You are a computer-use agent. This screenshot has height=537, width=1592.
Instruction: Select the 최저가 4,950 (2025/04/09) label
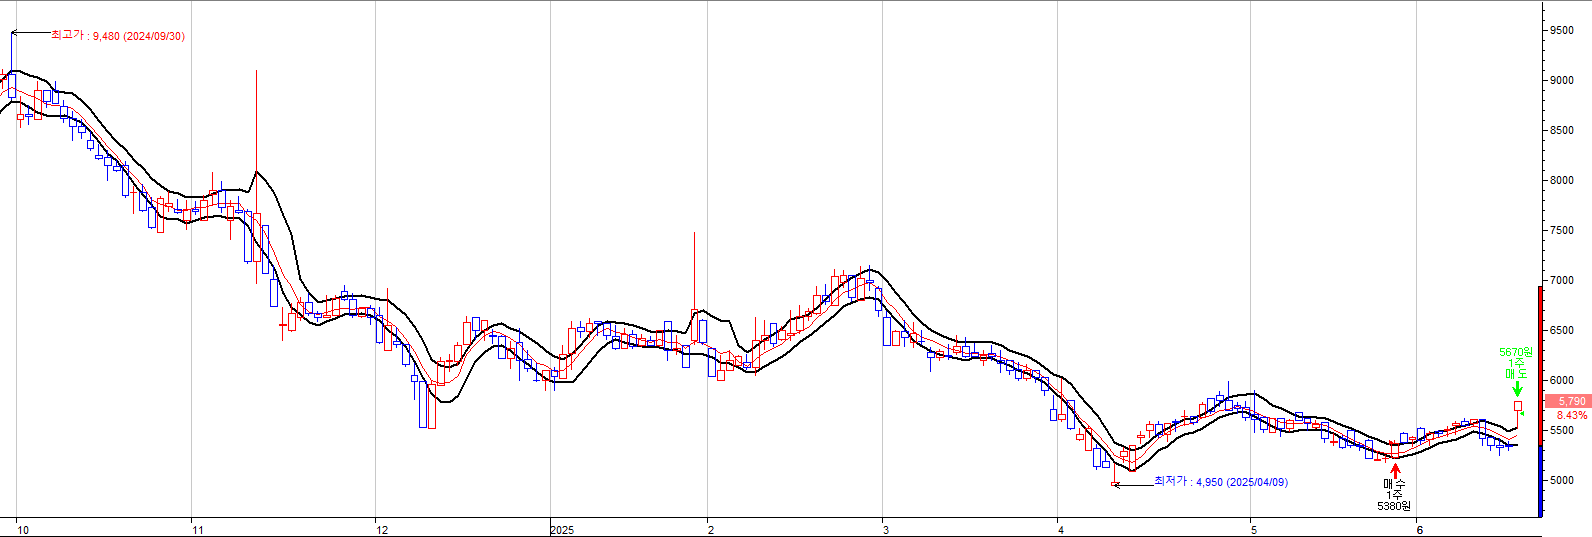pos(1221,482)
